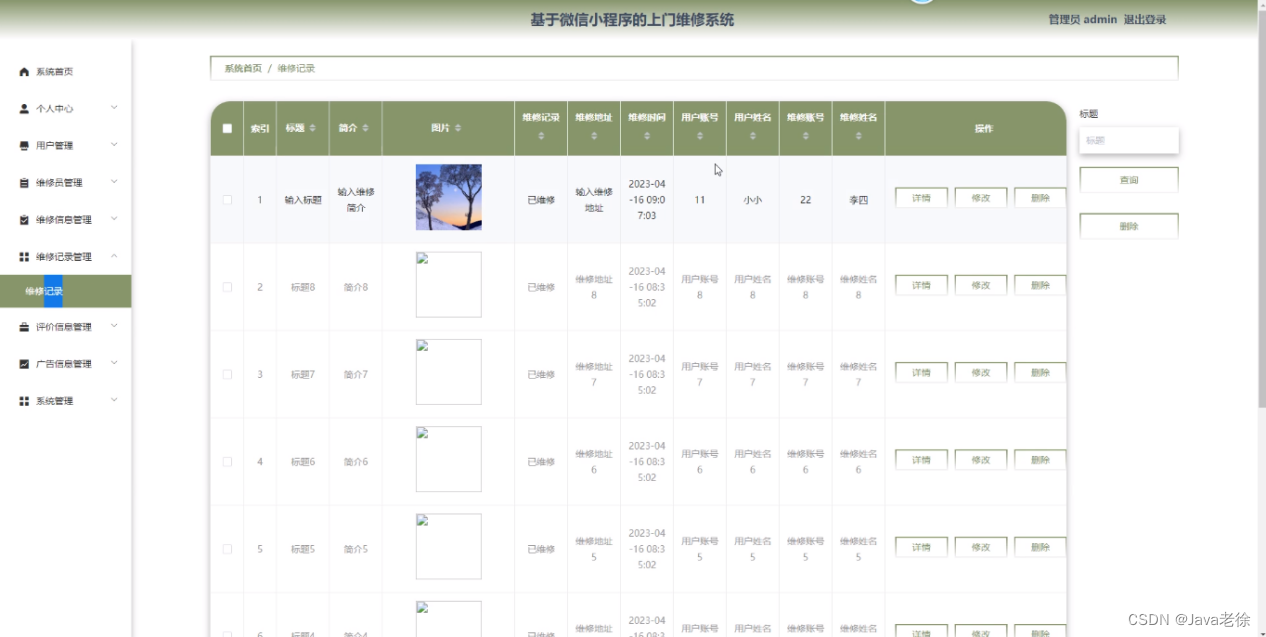This screenshot has width=1266, height=637.
Task: Open 详情 for row 输入标题
Action: coord(921,198)
